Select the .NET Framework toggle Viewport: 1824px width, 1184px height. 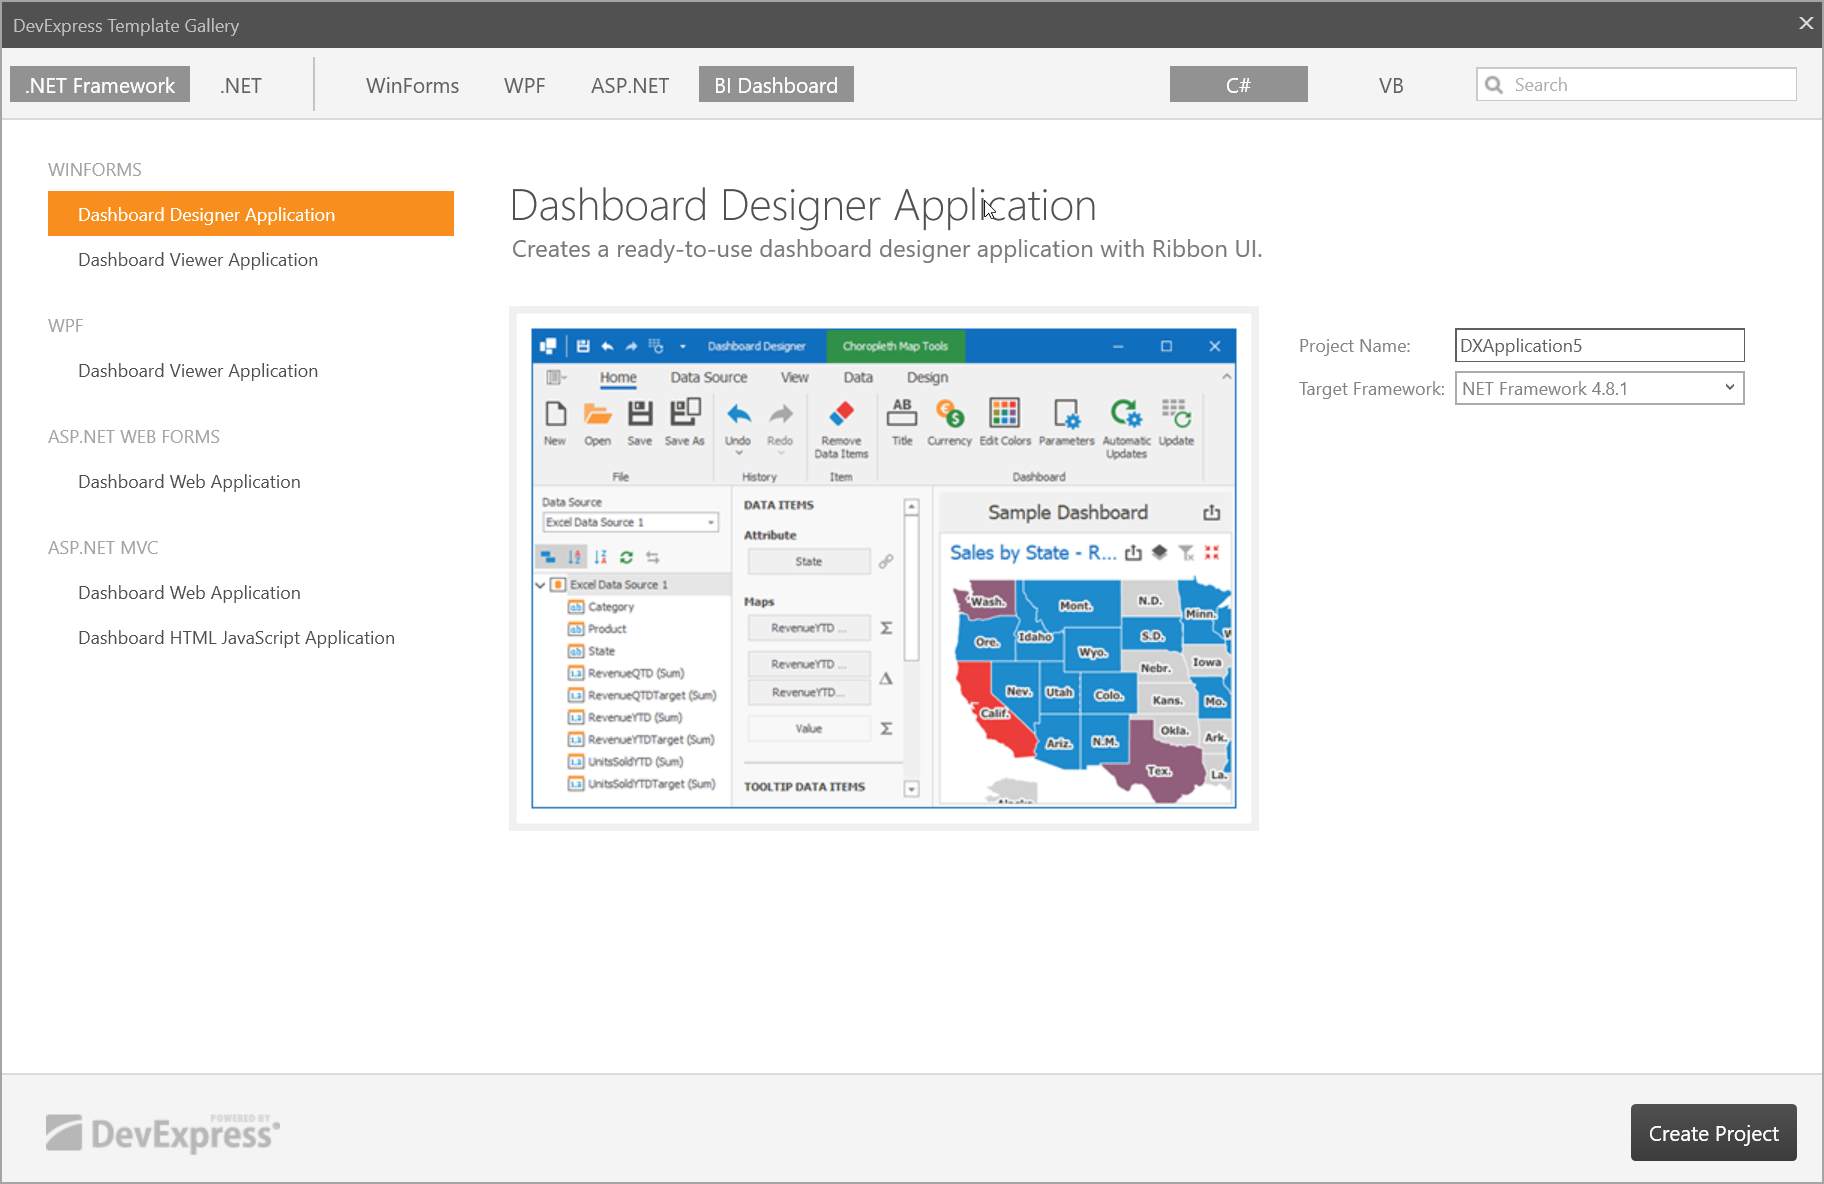pyautogui.click(x=100, y=85)
